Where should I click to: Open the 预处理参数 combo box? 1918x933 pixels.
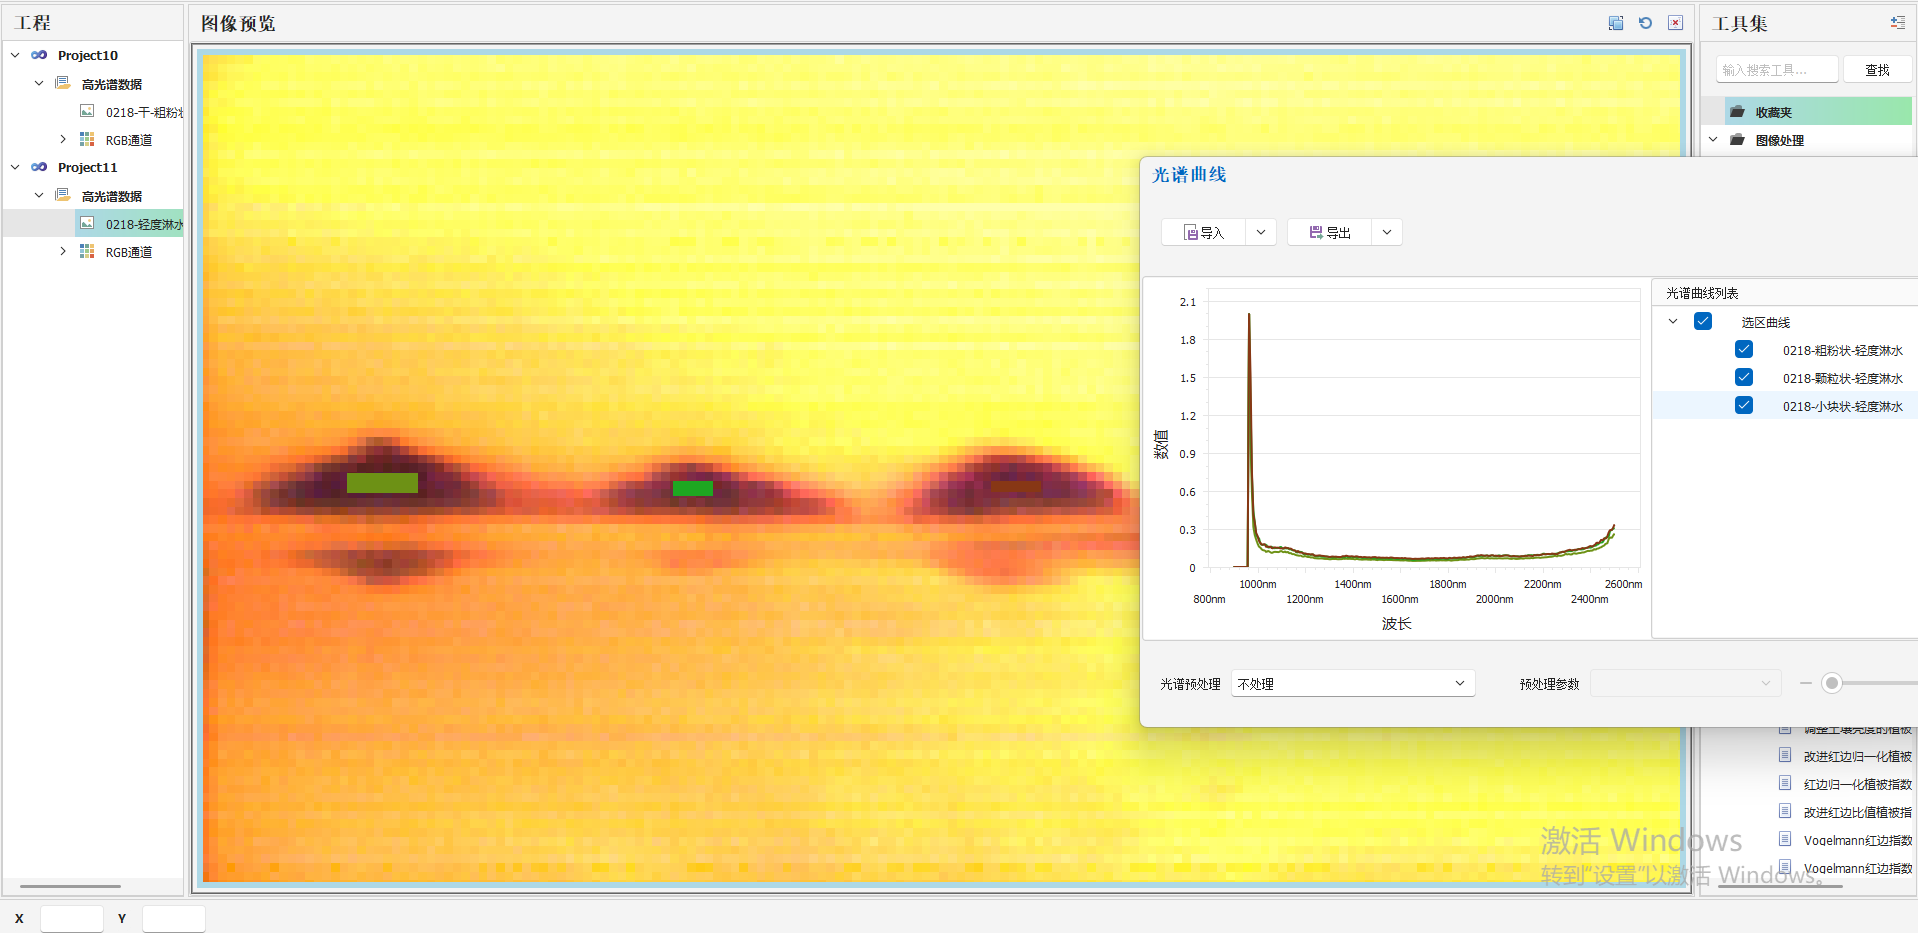1686,683
